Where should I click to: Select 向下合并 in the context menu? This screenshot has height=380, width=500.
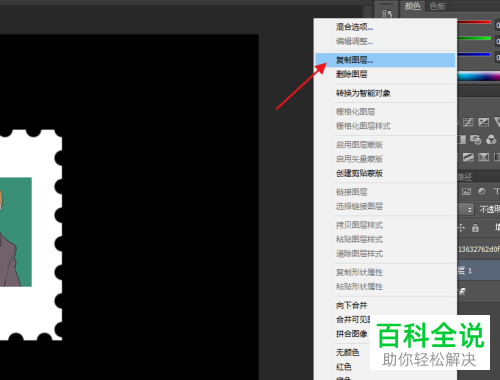click(x=385, y=305)
